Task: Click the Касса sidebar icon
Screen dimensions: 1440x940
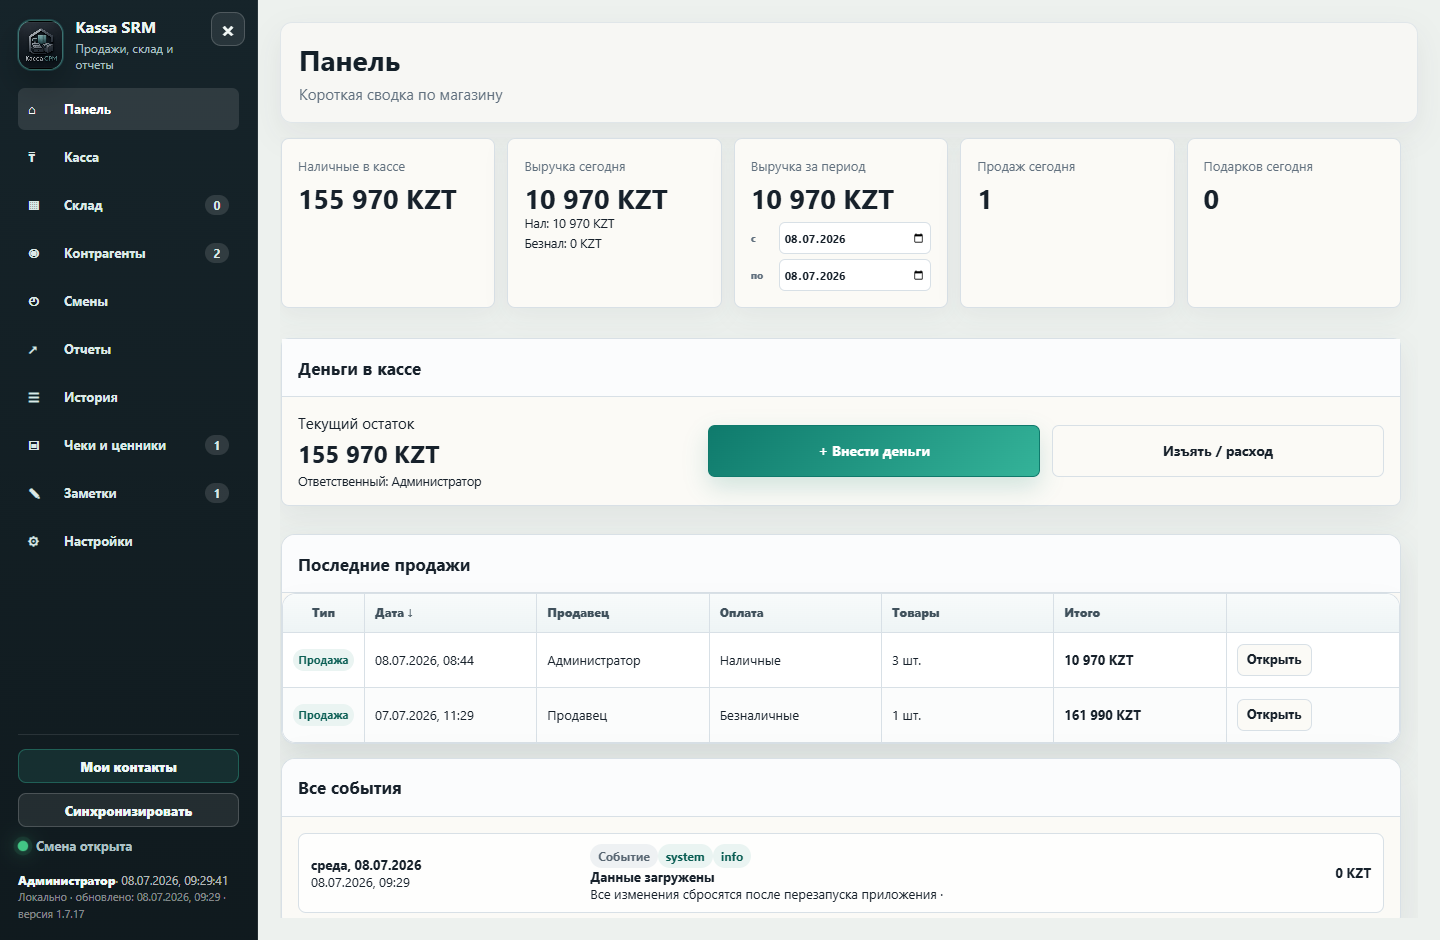Action: tap(33, 158)
